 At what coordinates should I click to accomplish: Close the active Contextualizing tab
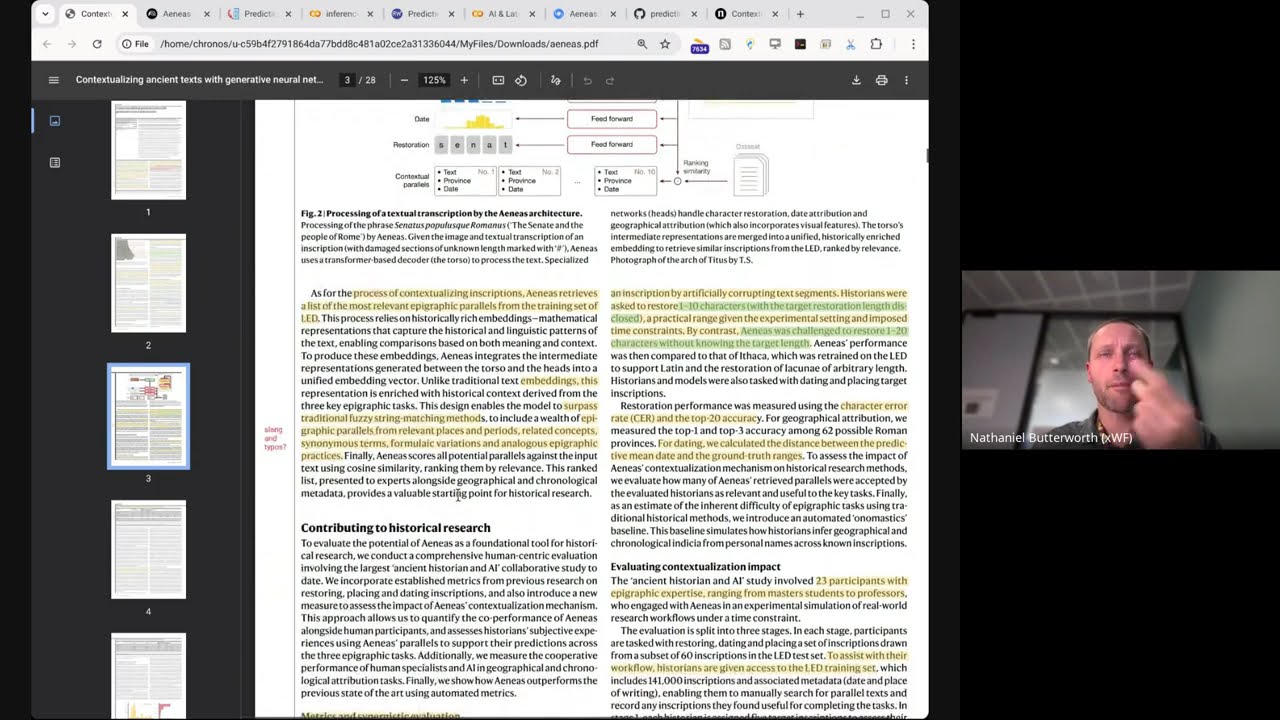coord(124,14)
